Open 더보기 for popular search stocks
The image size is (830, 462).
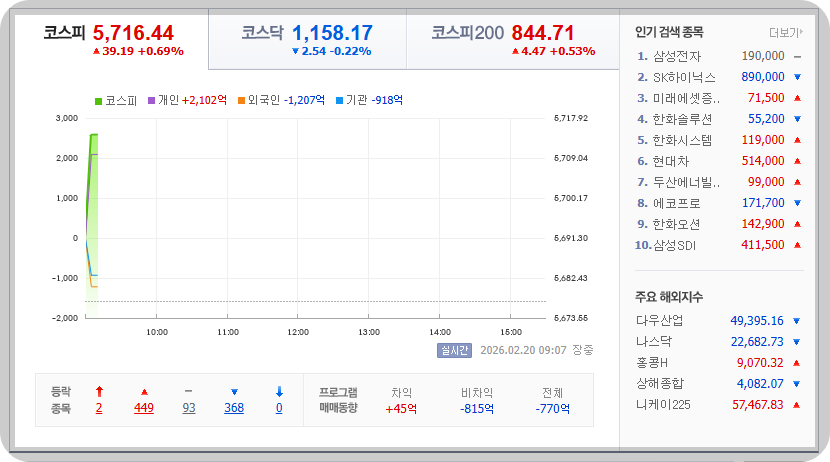tap(786, 33)
